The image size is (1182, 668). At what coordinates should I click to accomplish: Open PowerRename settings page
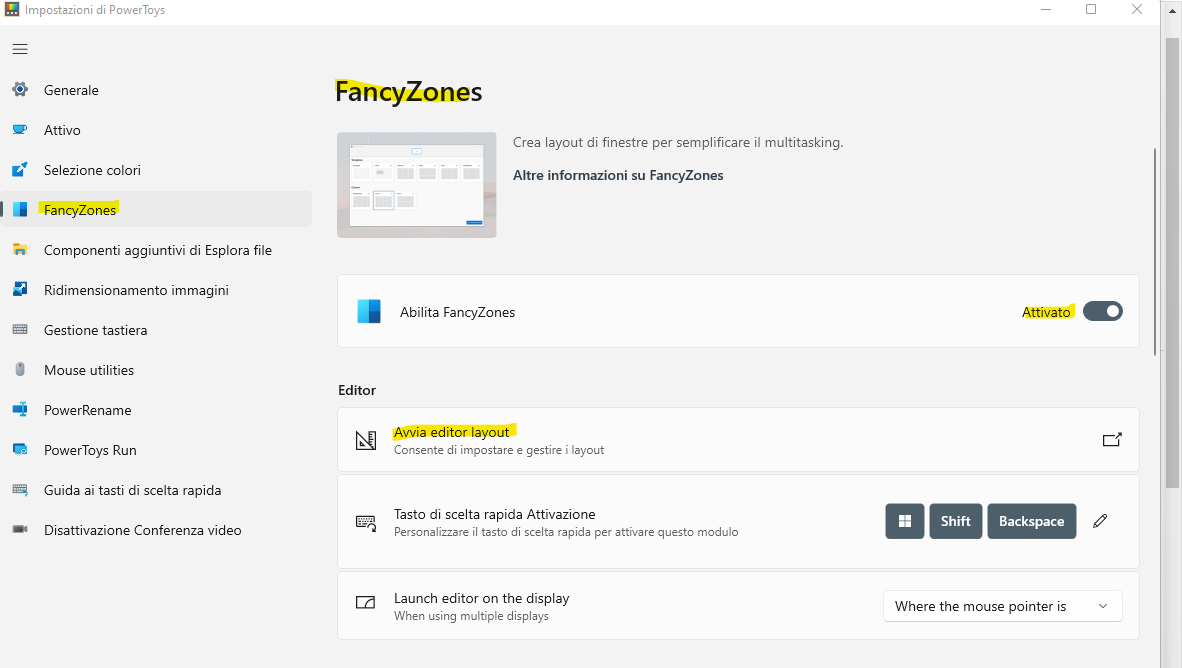tap(87, 410)
